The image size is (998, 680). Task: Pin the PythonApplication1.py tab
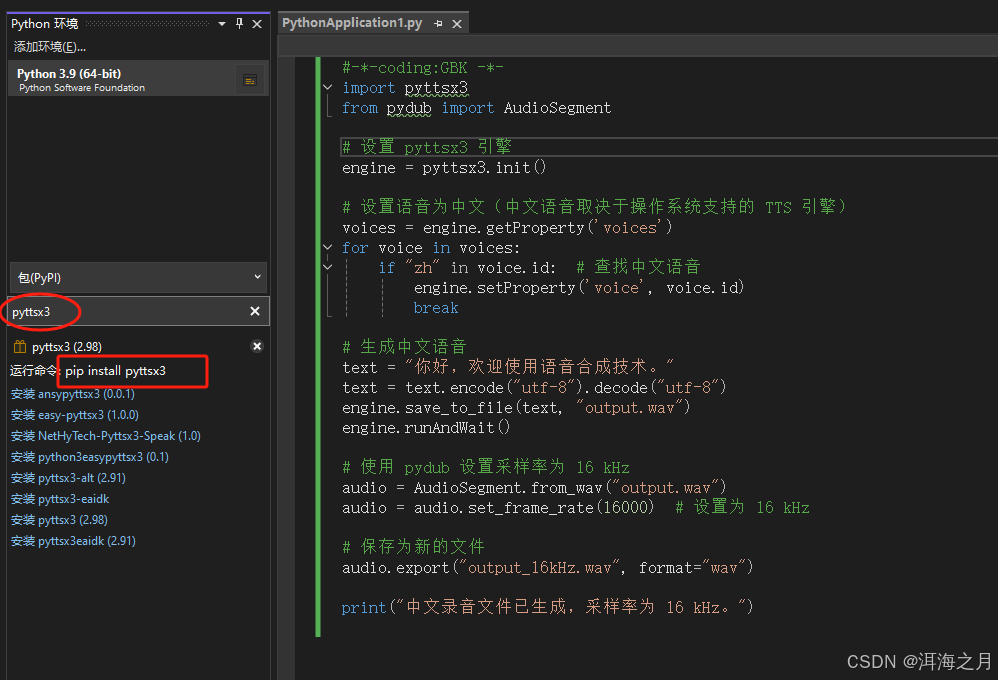point(437,21)
